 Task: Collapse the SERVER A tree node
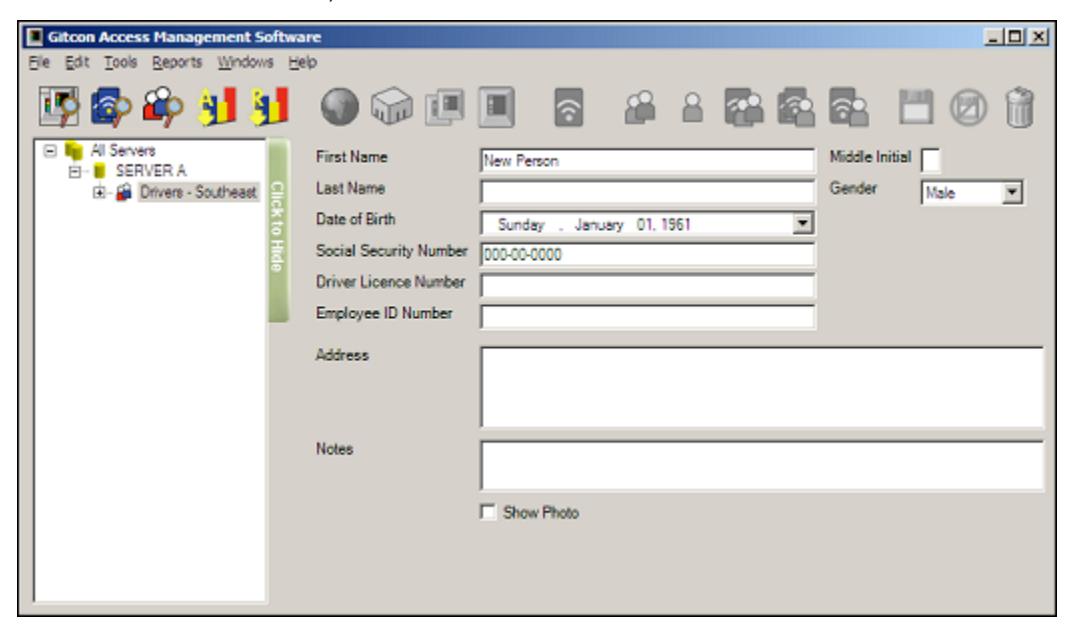[74, 171]
